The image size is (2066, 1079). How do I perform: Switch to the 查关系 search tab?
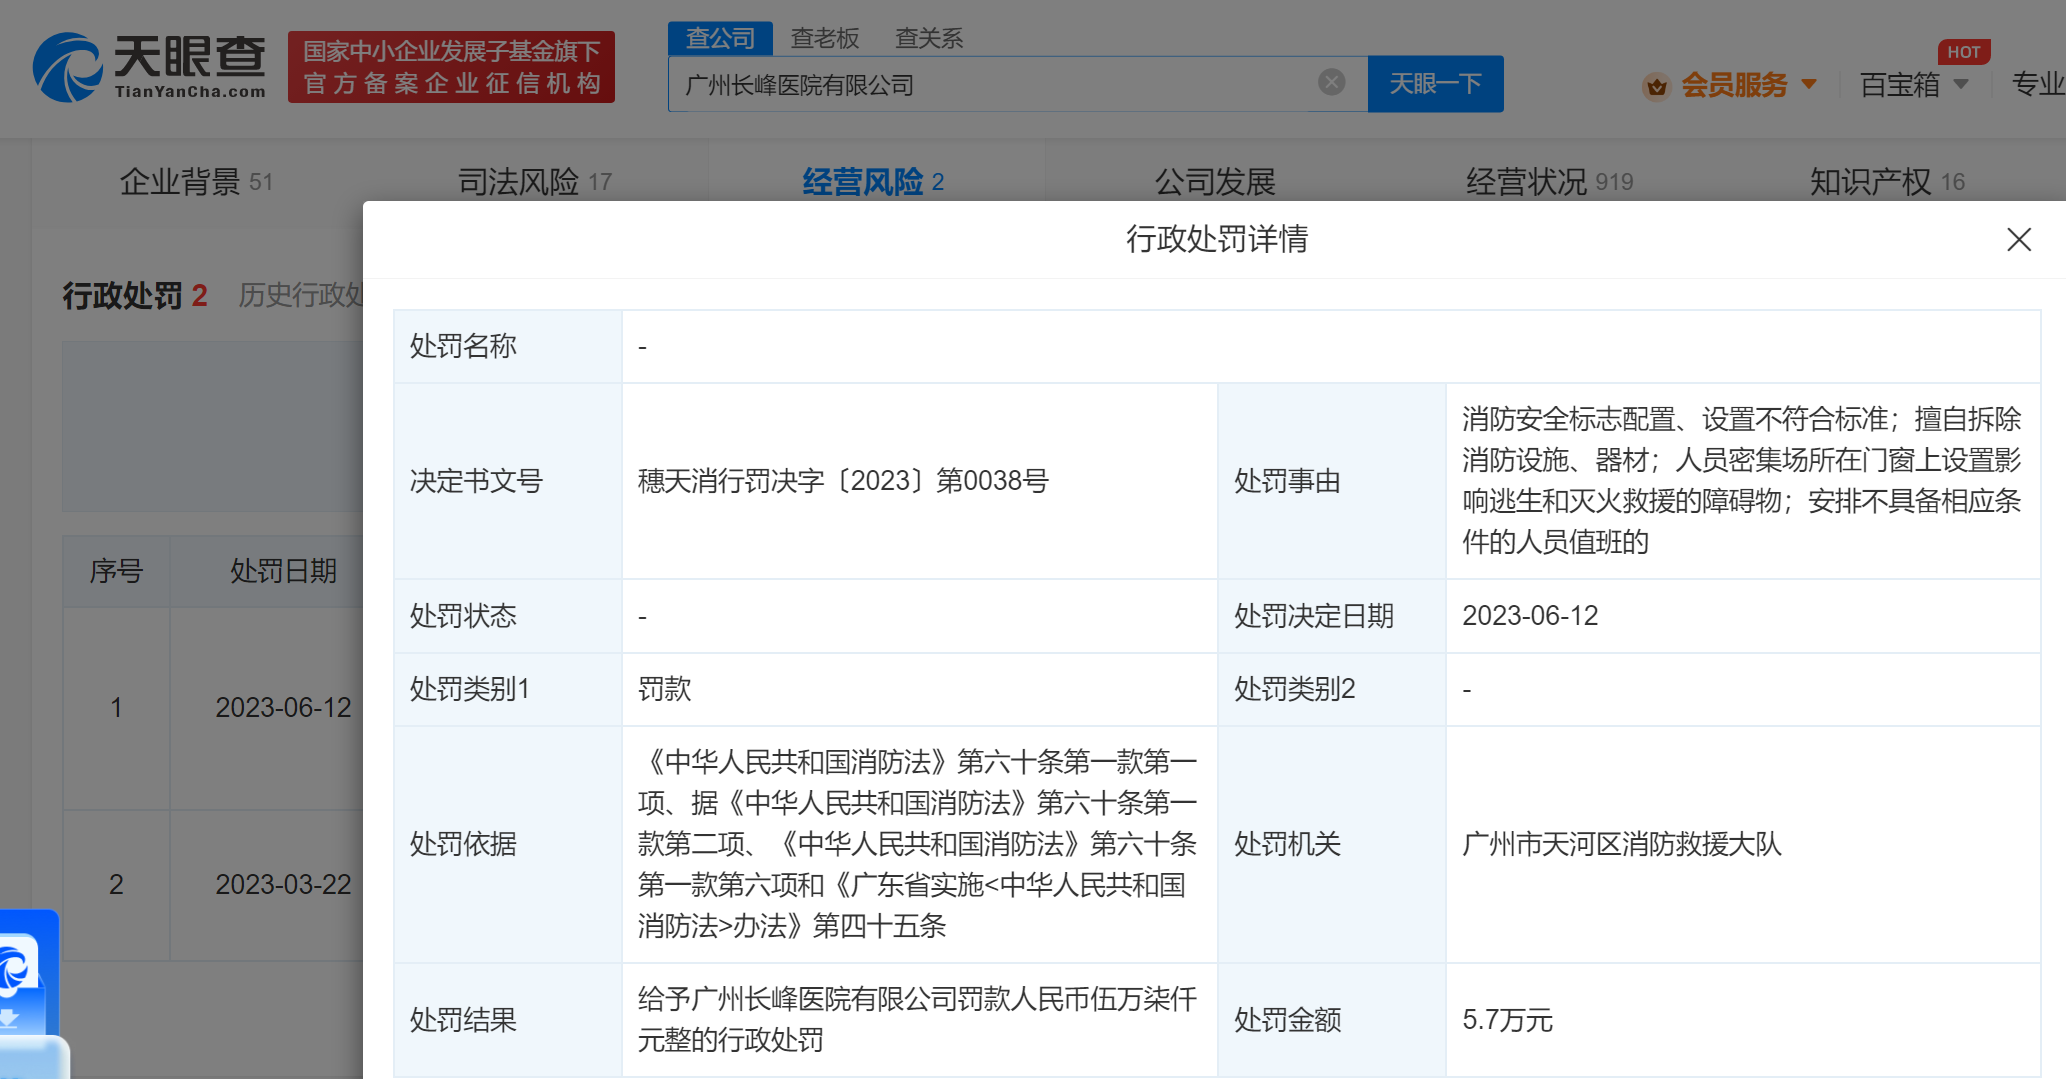pyautogui.click(x=928, y=38)
